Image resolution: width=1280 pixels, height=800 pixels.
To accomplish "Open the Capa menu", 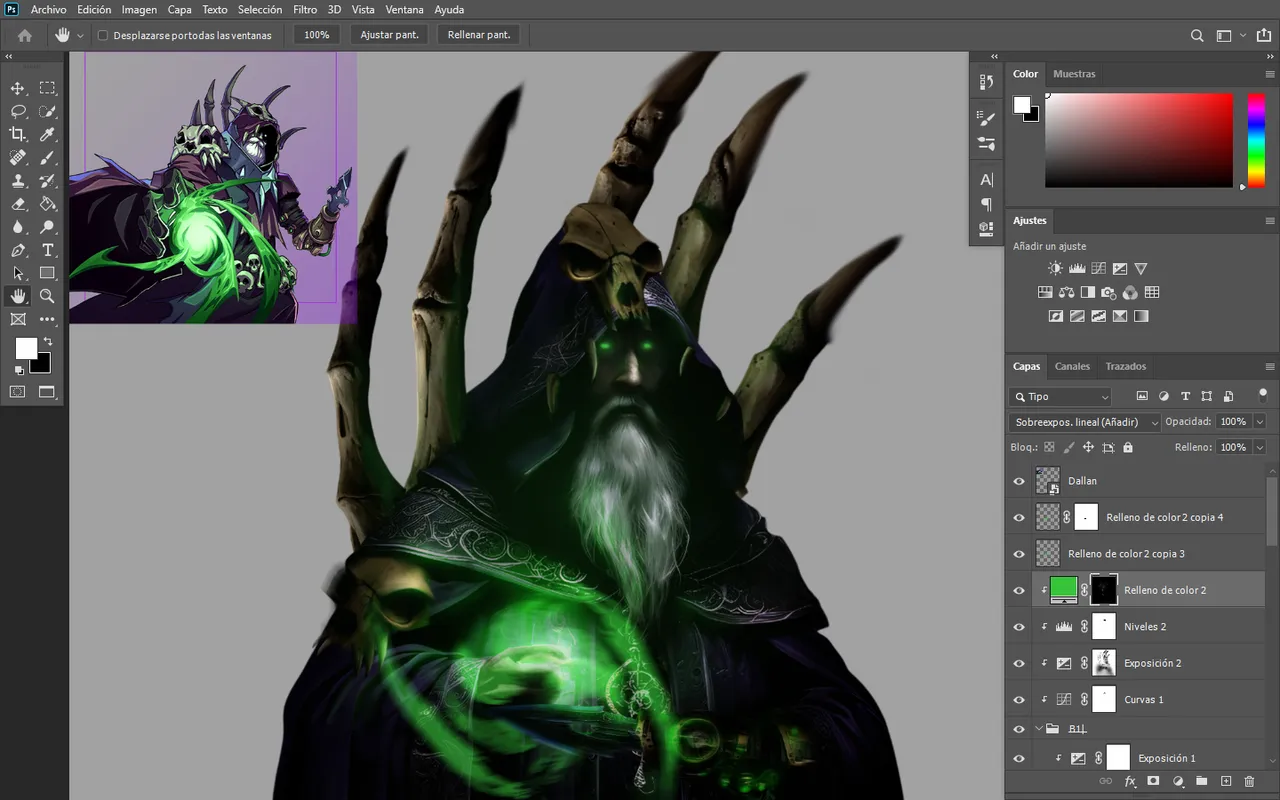I will pyautogui.click(x=180, y=9).
